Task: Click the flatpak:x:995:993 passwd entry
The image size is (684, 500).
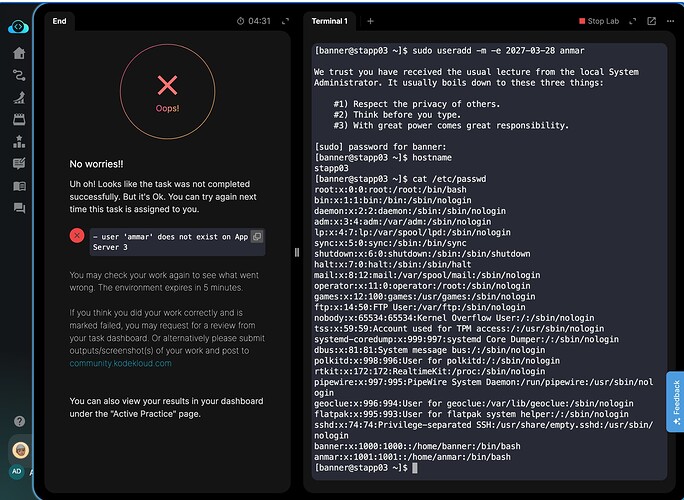Action: pyautogui.click(x=471, y=414)
